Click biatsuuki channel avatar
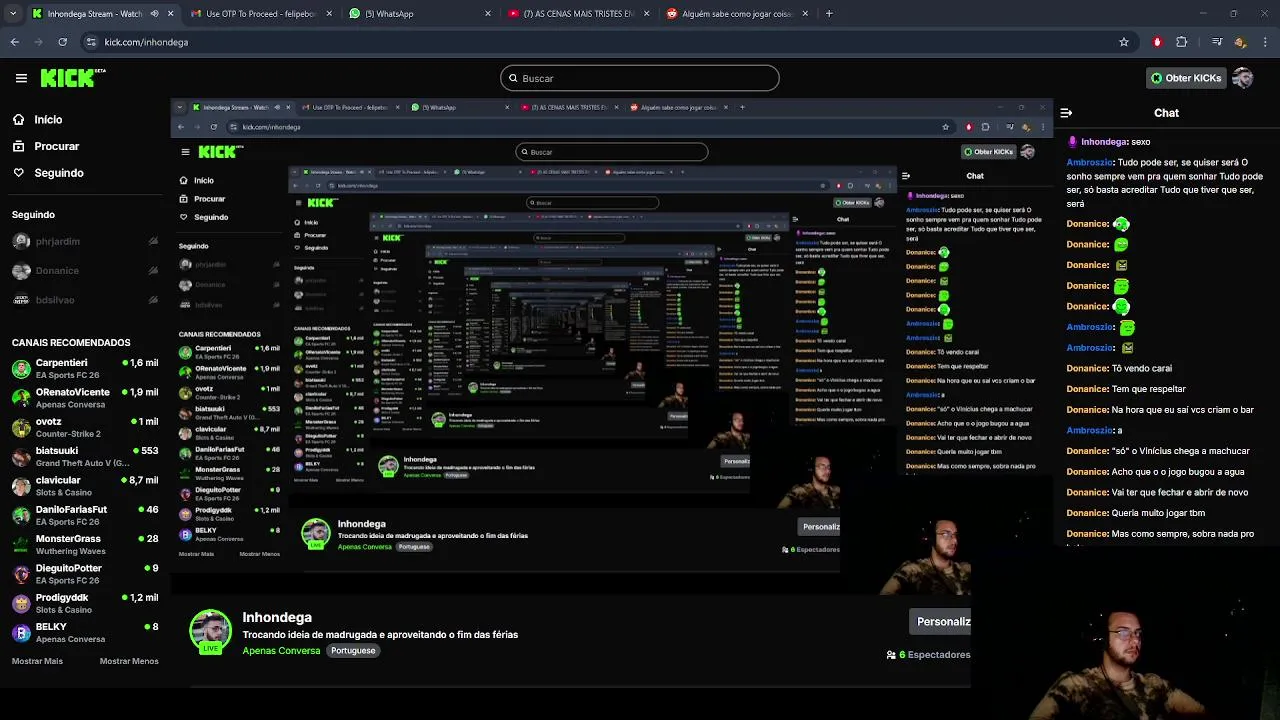 coord(21,457)
